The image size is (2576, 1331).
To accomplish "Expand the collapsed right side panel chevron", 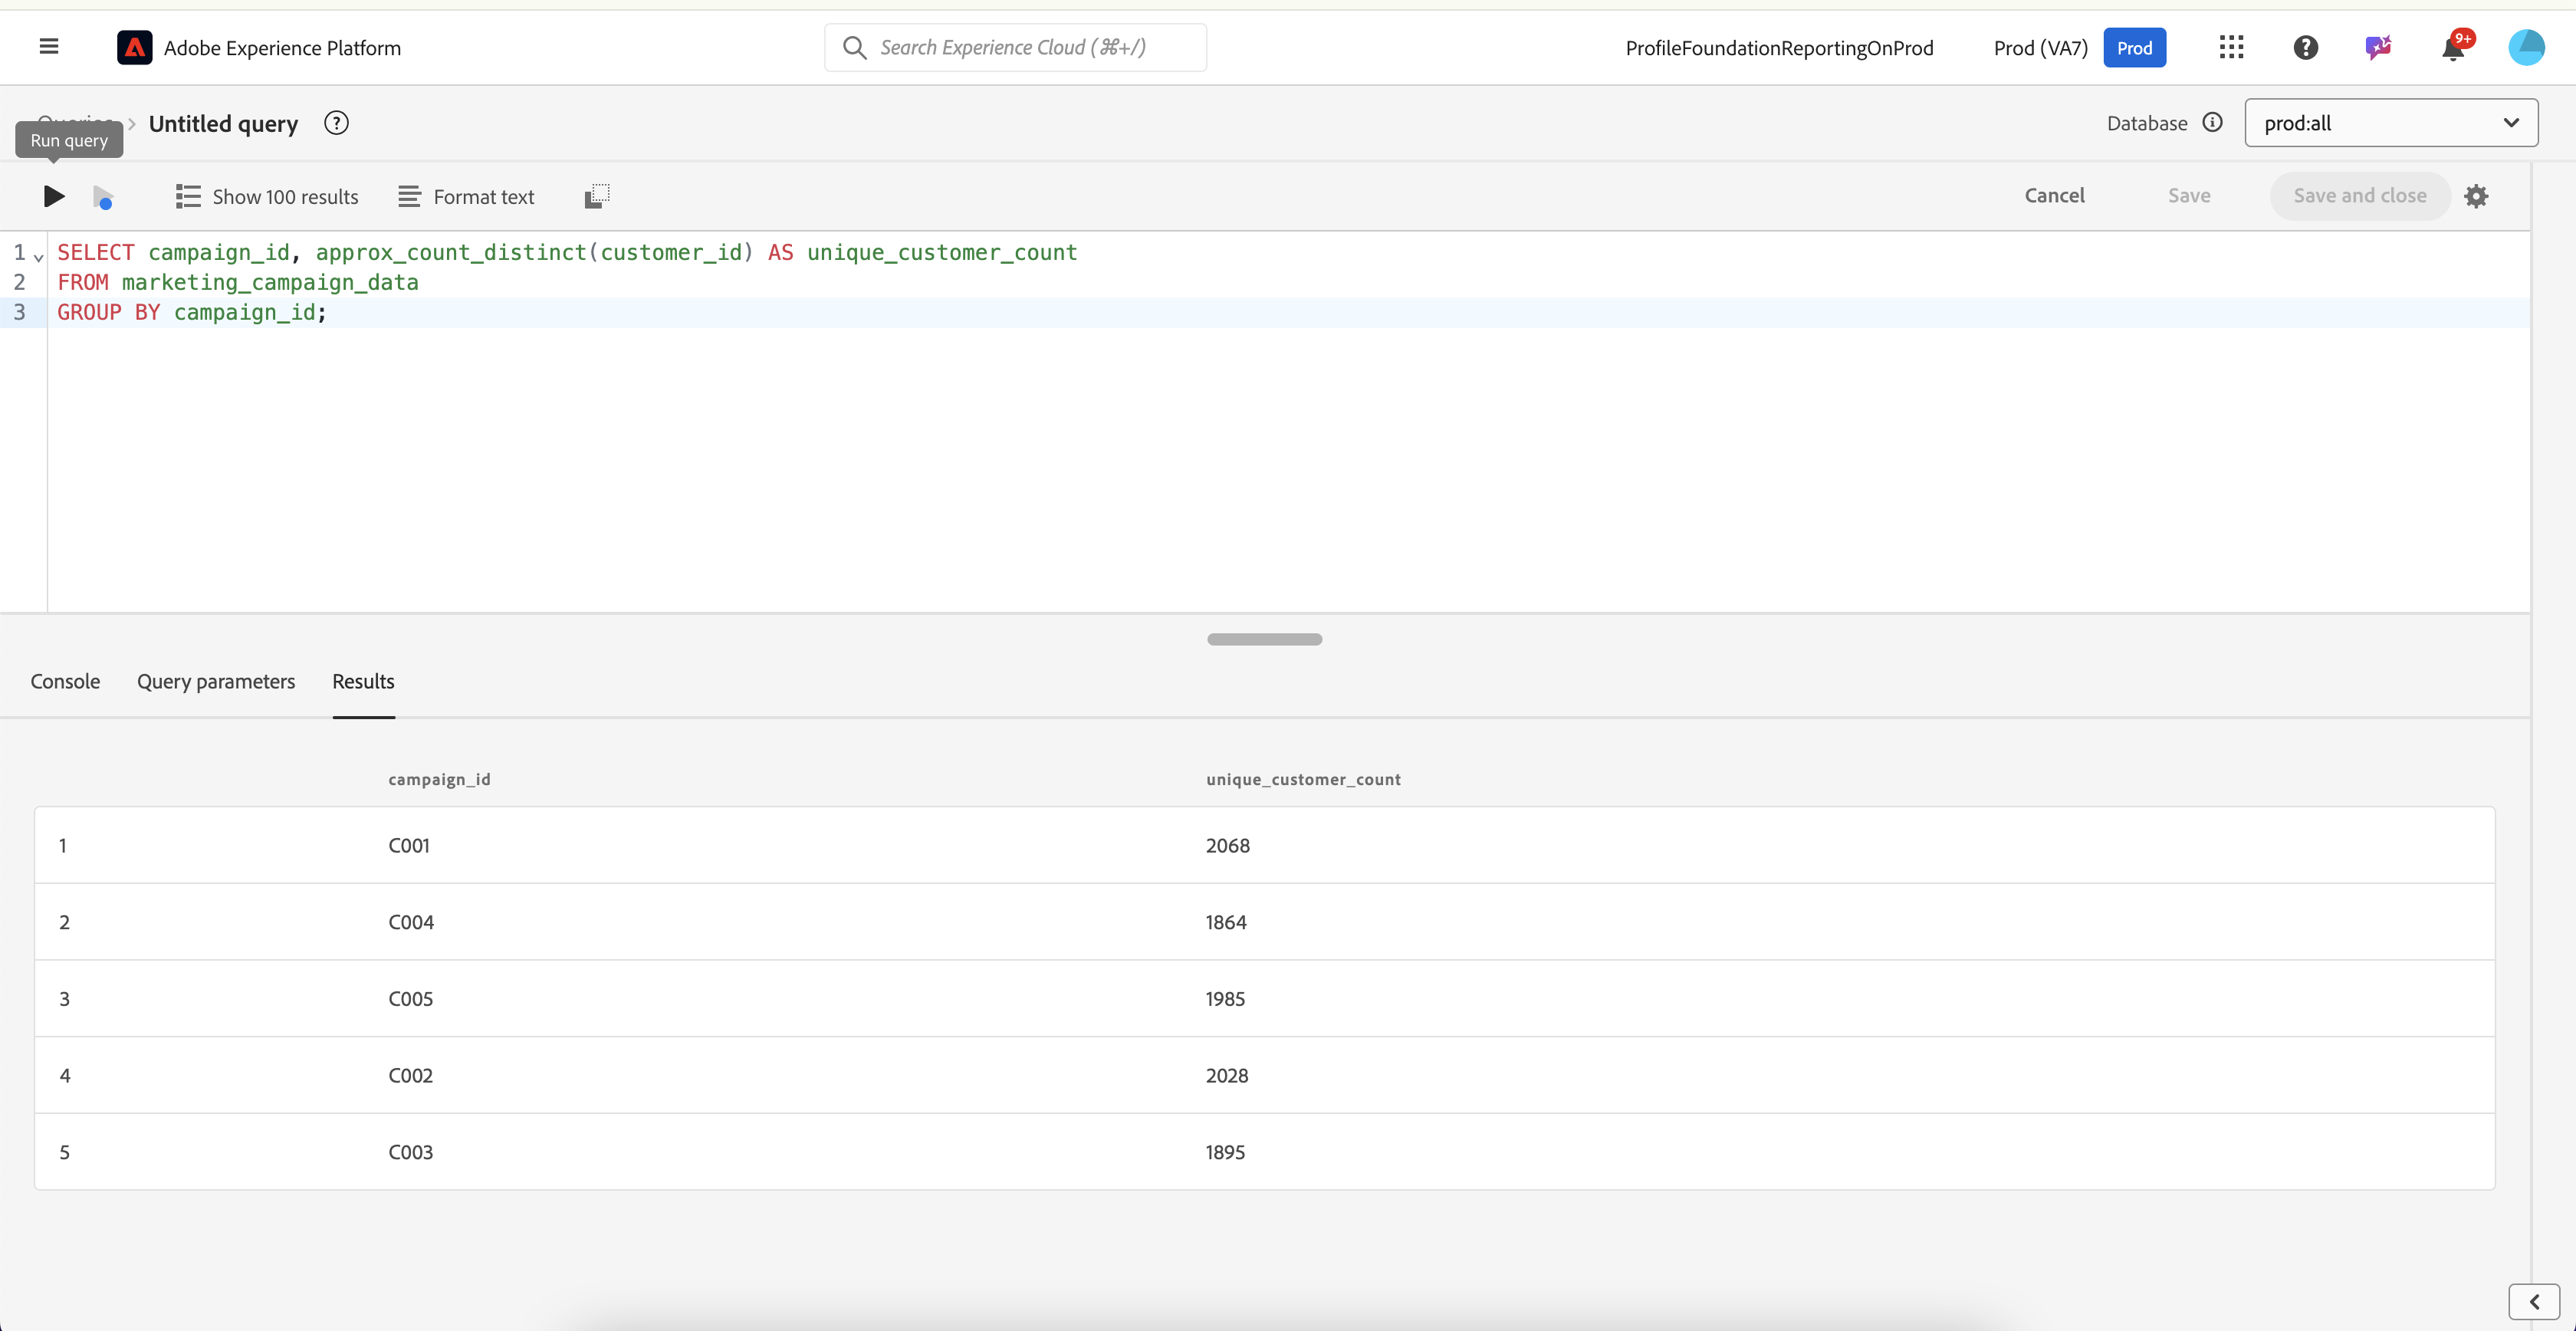I will click(2533, 1301).
